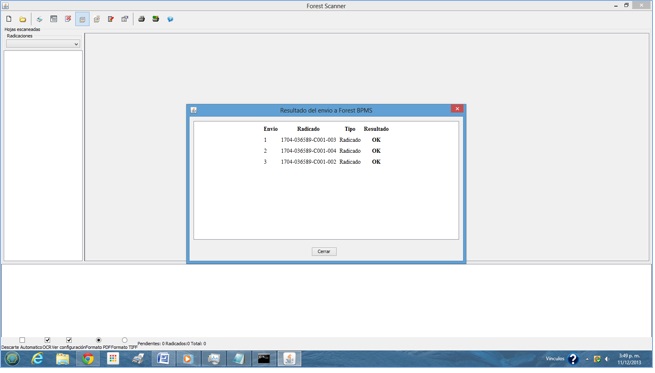
Task: Click the green-topped device toolbar icon
Action: pyautogui.click(x=156, y=19)
